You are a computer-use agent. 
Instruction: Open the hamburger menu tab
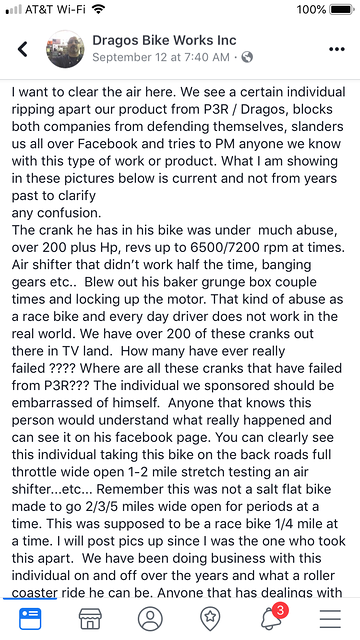click(x=330, y=619)
